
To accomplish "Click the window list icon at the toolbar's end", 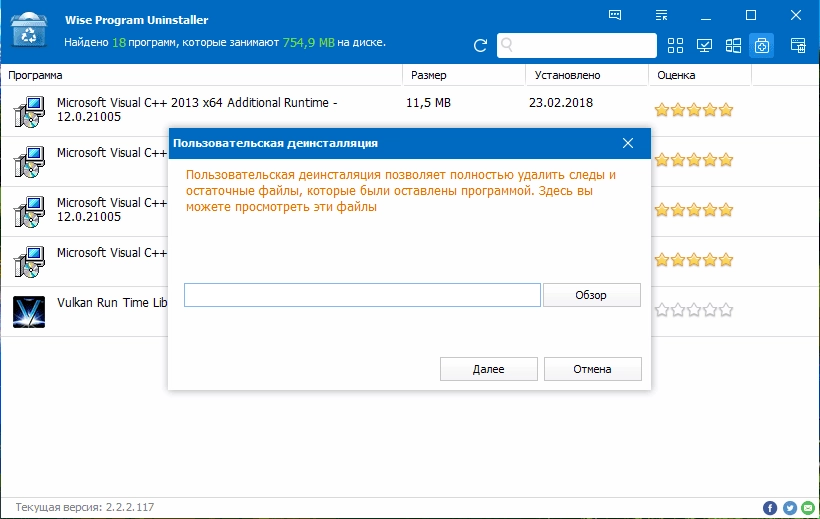I will (x=798, y=46).
